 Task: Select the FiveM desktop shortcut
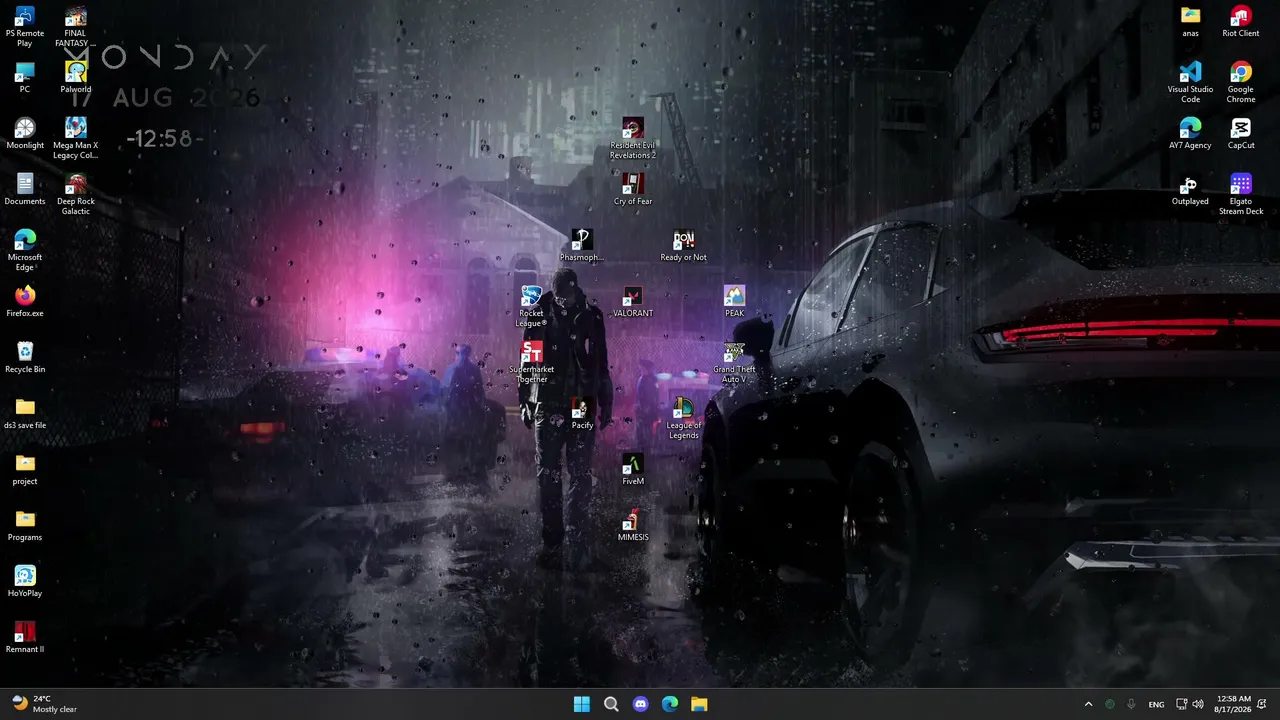pyautogui.click(x=633, y=470)
